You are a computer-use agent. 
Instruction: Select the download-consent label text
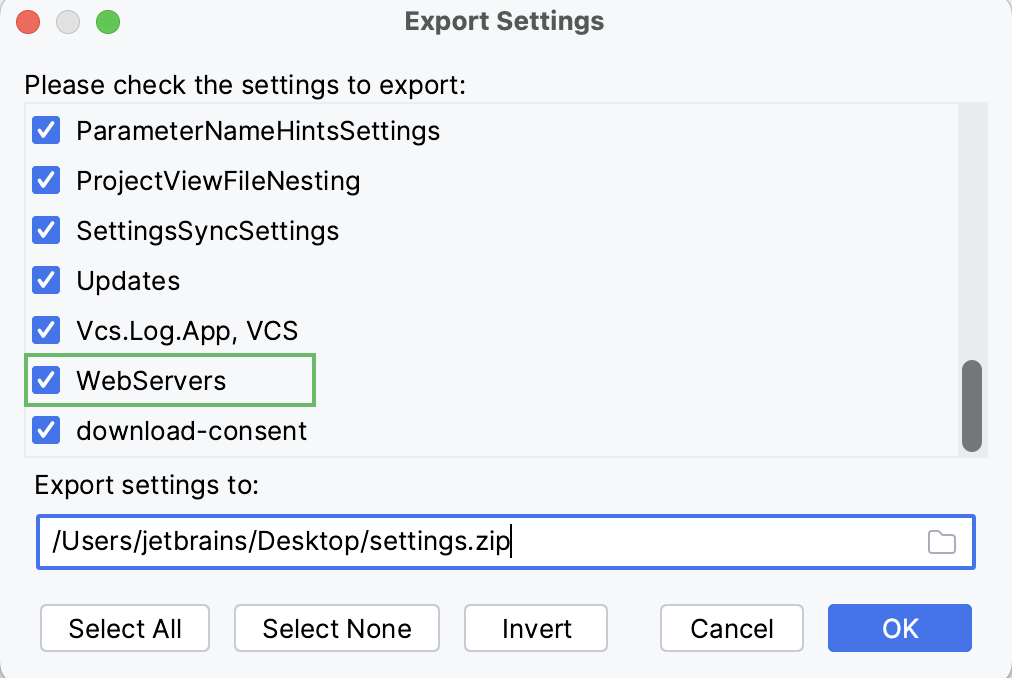(192, 431)
